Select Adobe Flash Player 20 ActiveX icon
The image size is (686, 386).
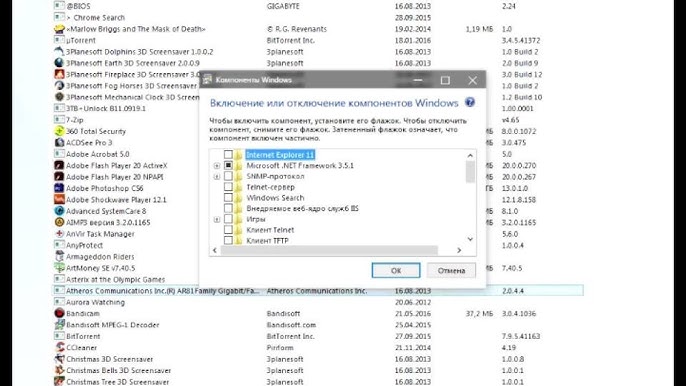point(59,165)
